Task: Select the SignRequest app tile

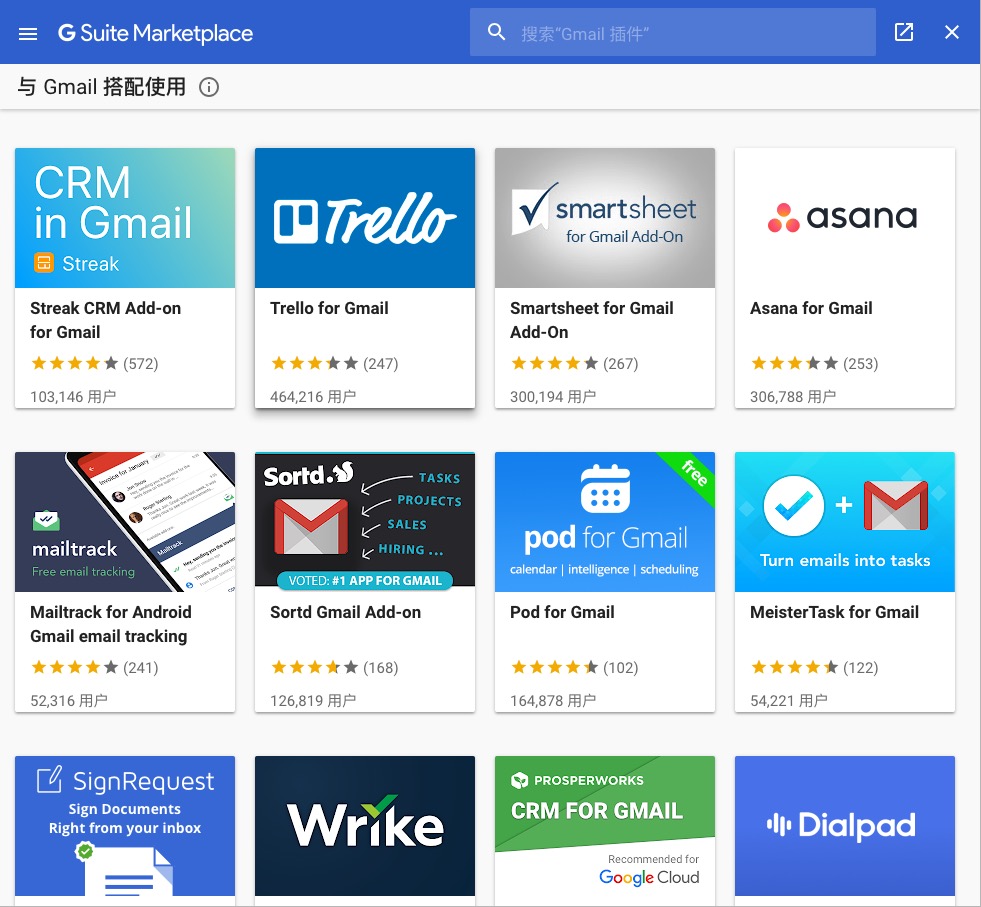Action: [125, 826]
